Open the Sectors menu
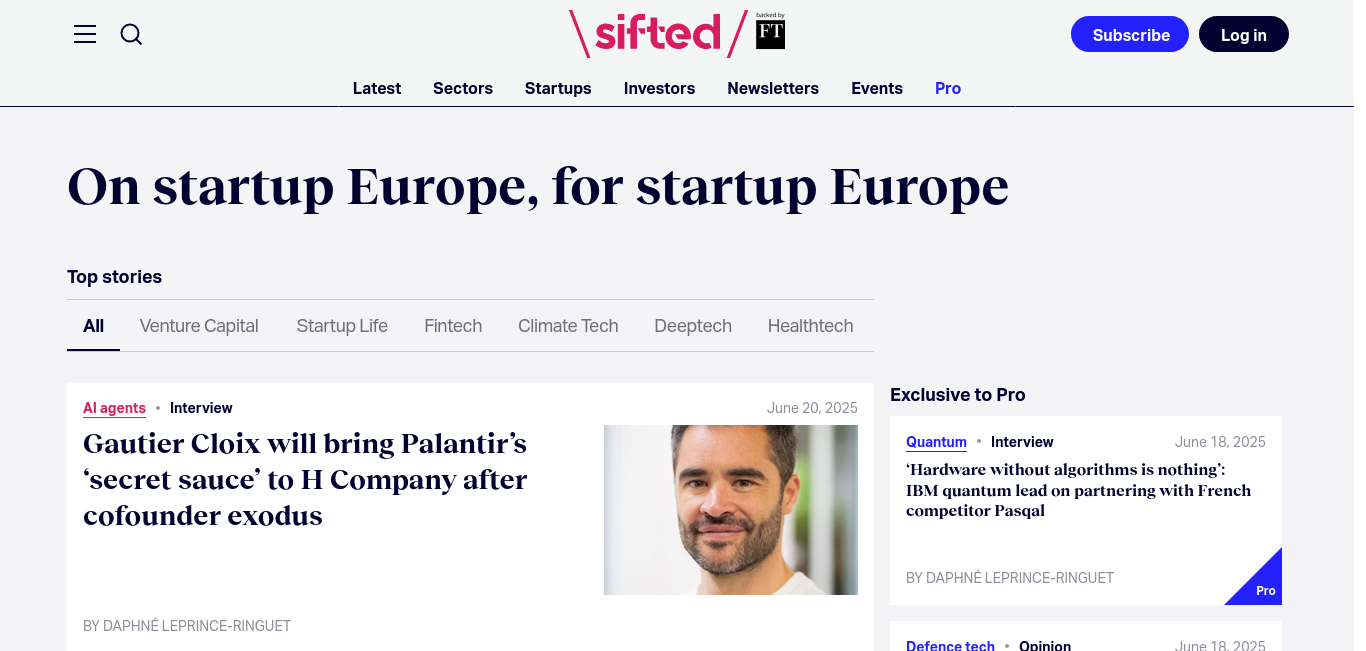 coord(463,88)
